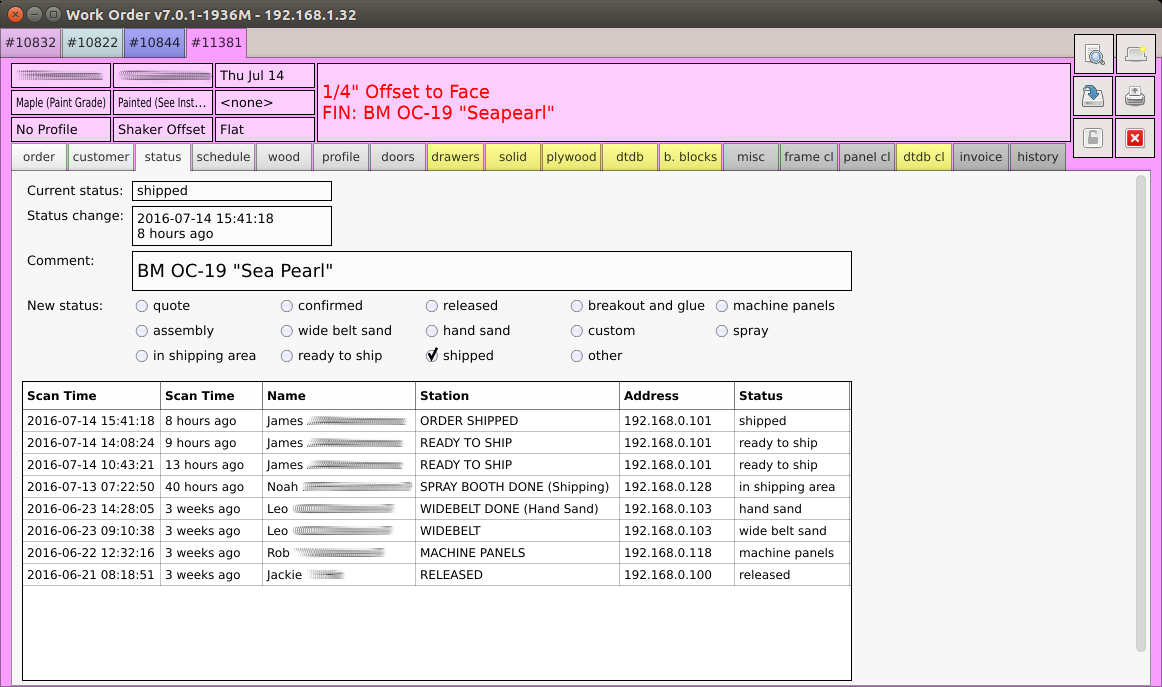Open the 'schedule' tab
The image size is (1162, 687).
point(223,157)
